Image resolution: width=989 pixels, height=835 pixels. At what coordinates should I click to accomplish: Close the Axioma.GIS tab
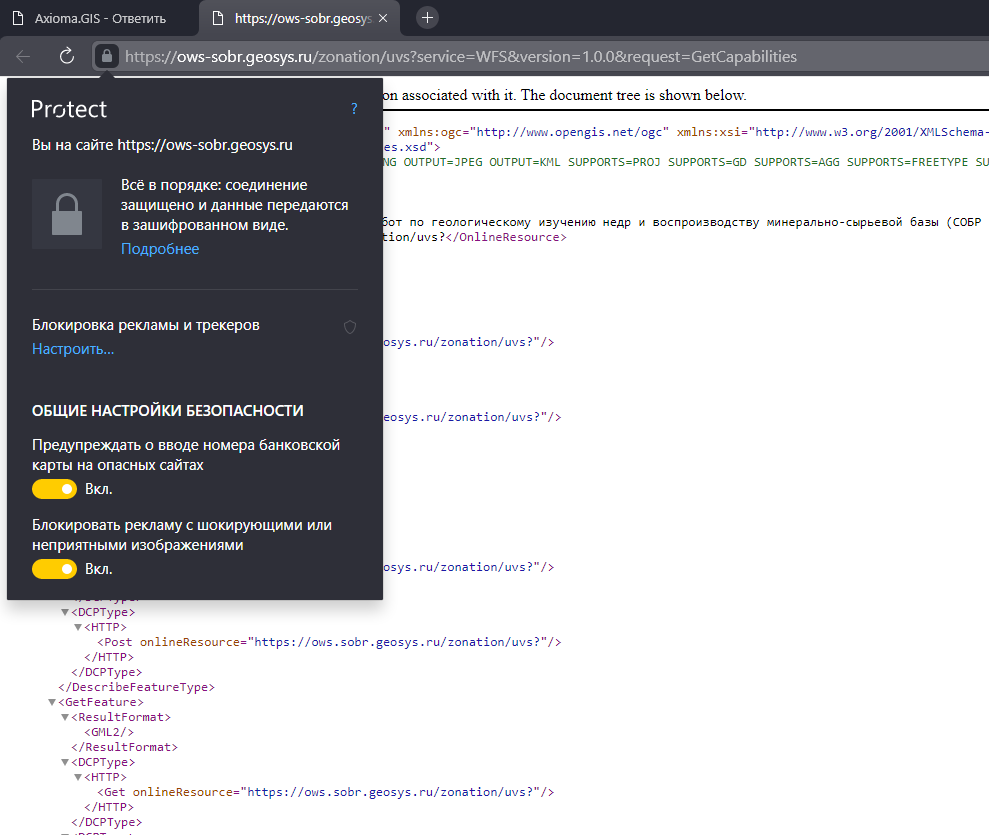[x=183, y=18]
